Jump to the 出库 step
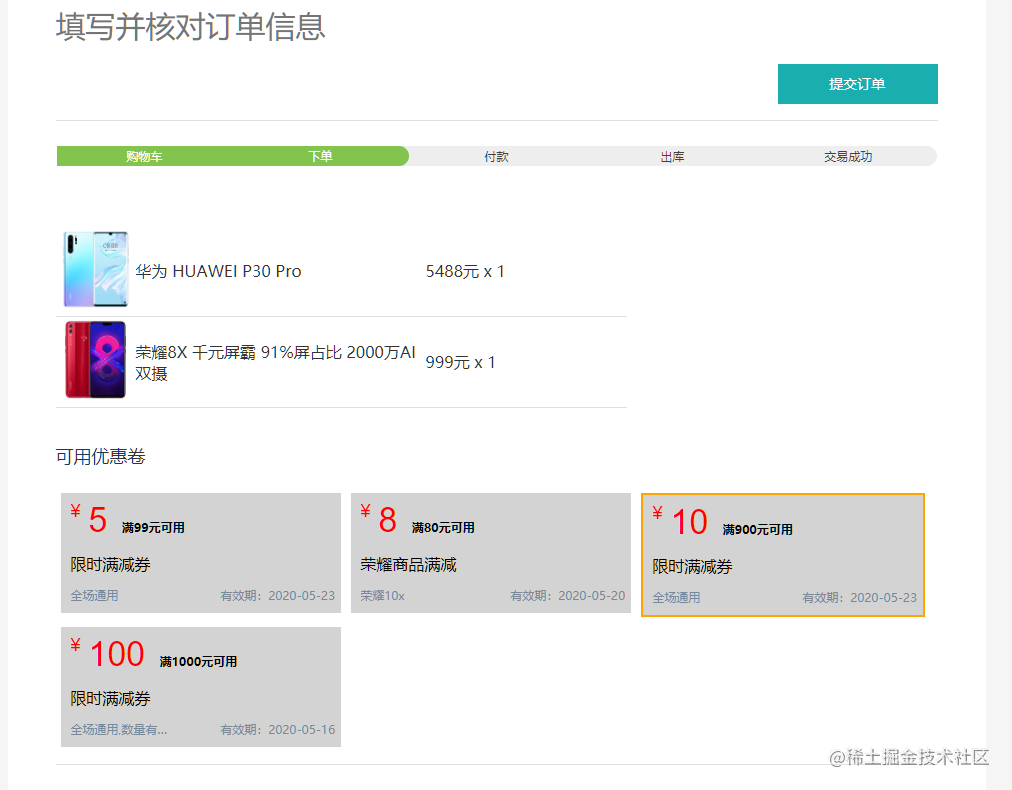The height and width of the screenshot is (790, 1012). coord(672,157)
